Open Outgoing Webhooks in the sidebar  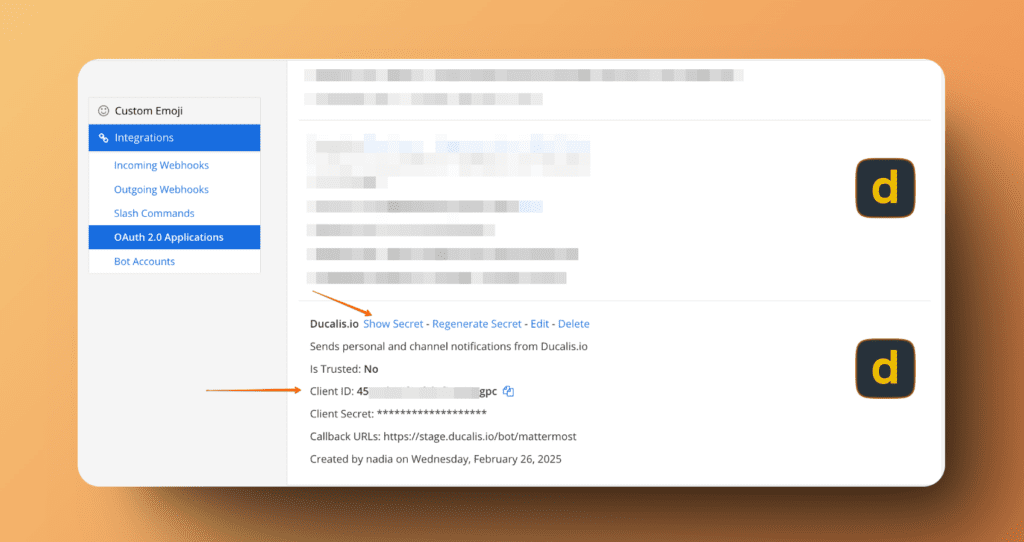tap(161, 189)
